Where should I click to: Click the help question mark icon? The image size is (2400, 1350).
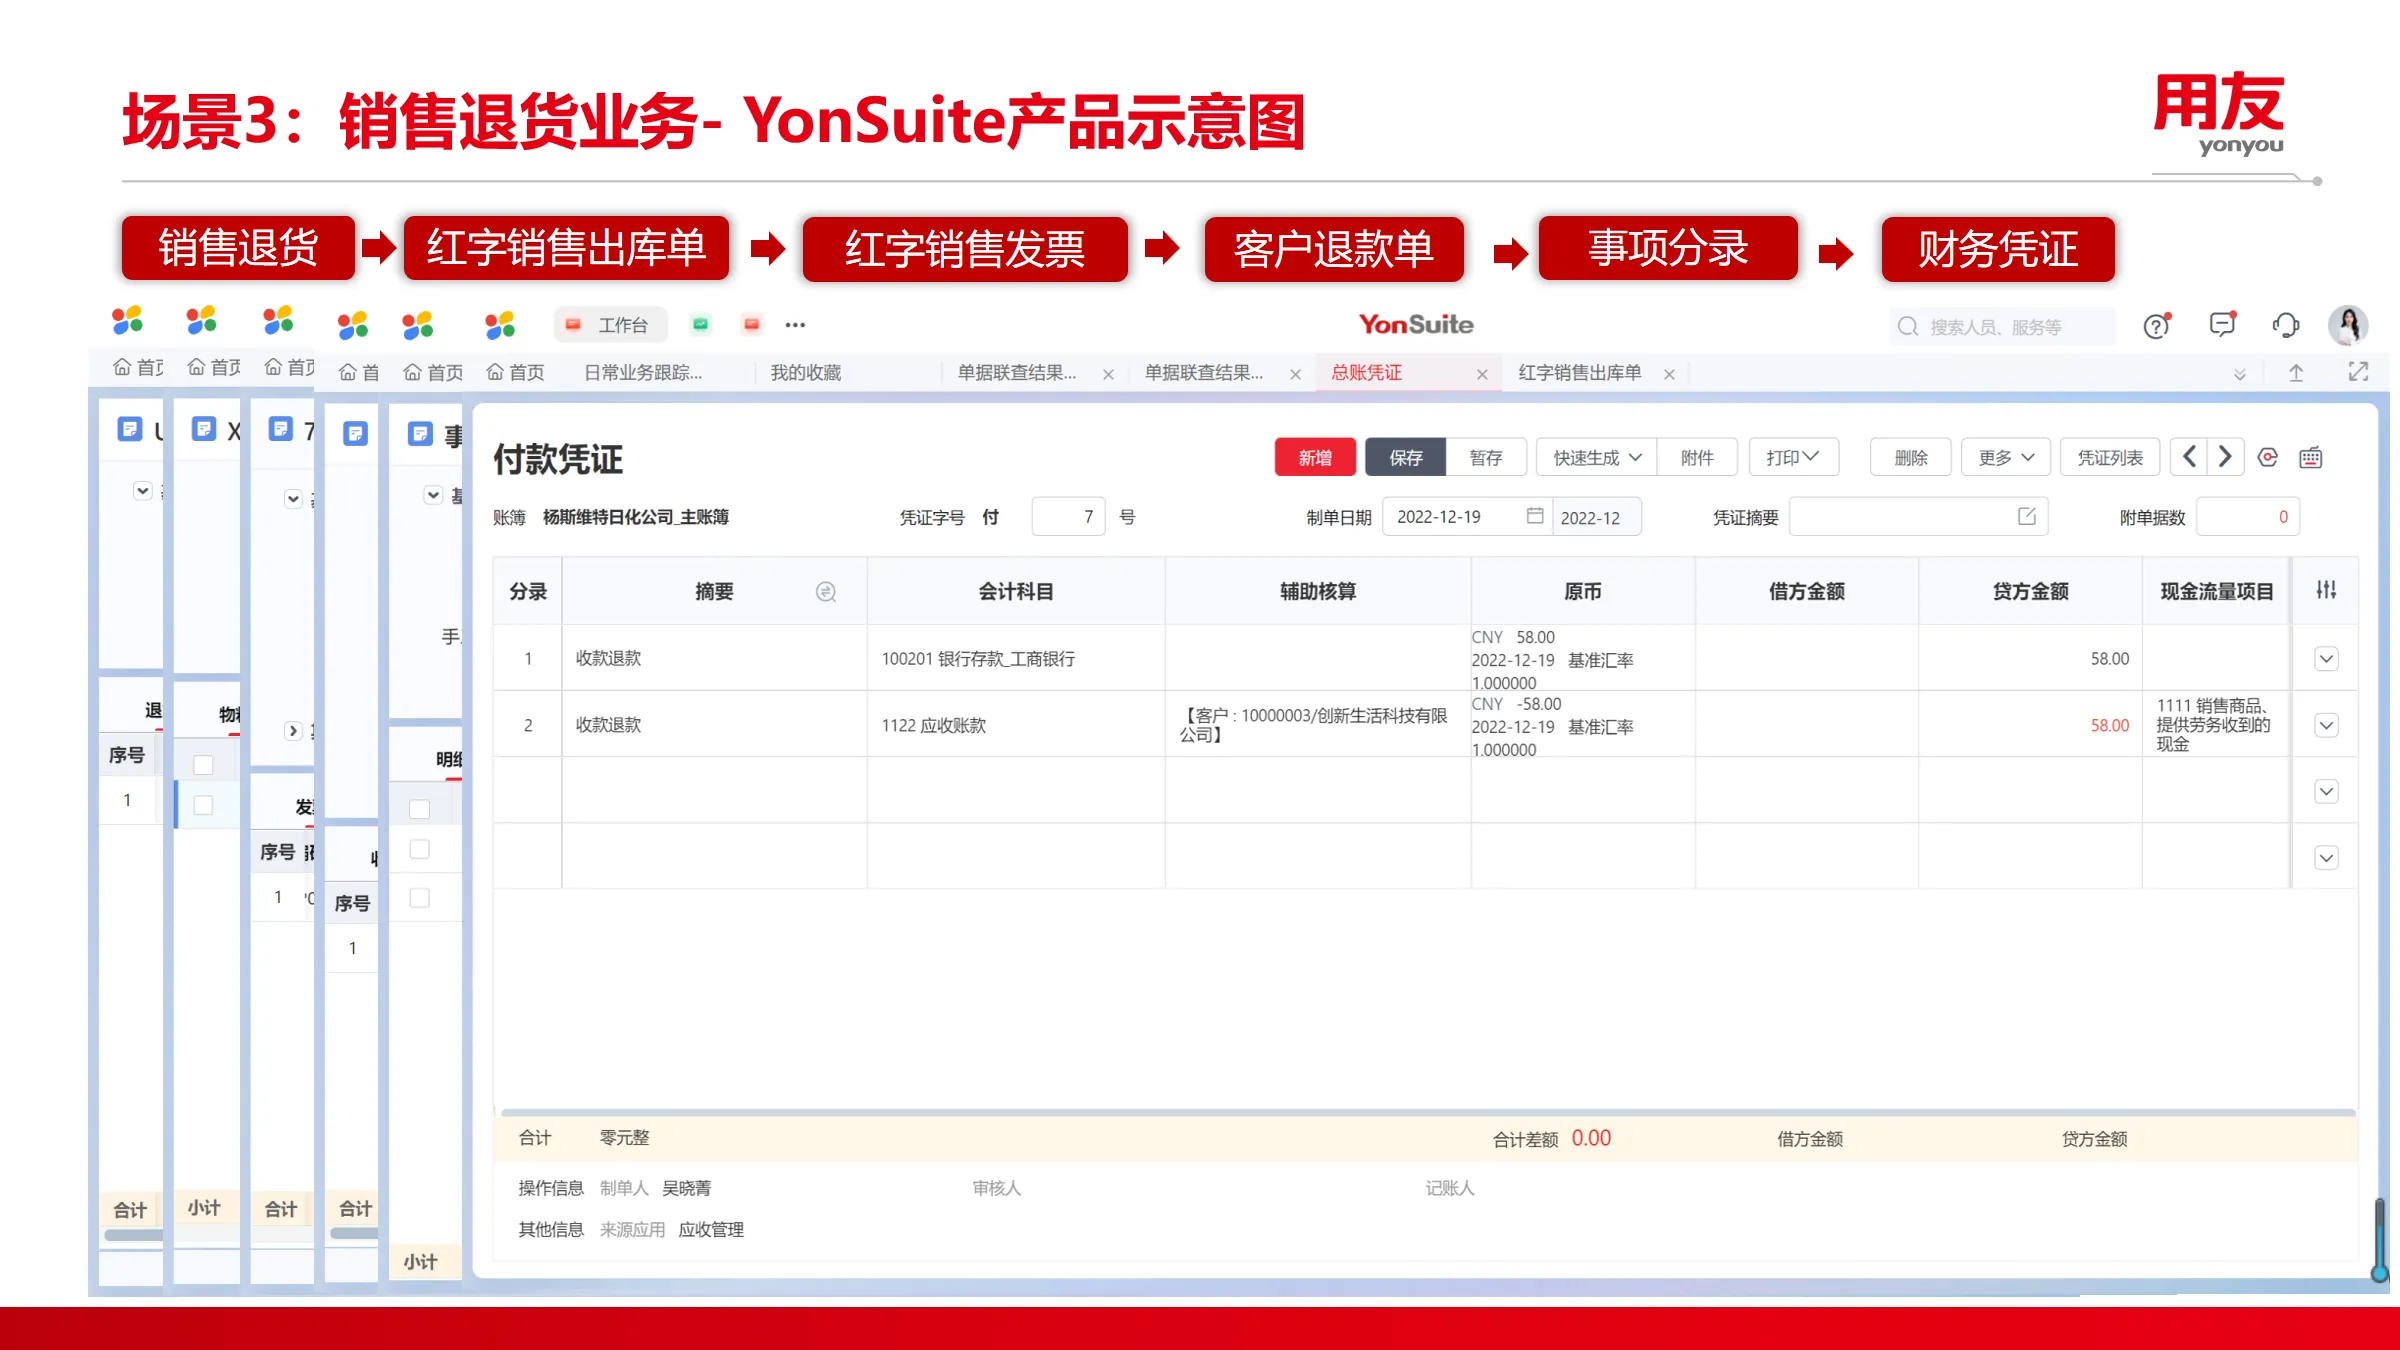(x=2157, y=326)
